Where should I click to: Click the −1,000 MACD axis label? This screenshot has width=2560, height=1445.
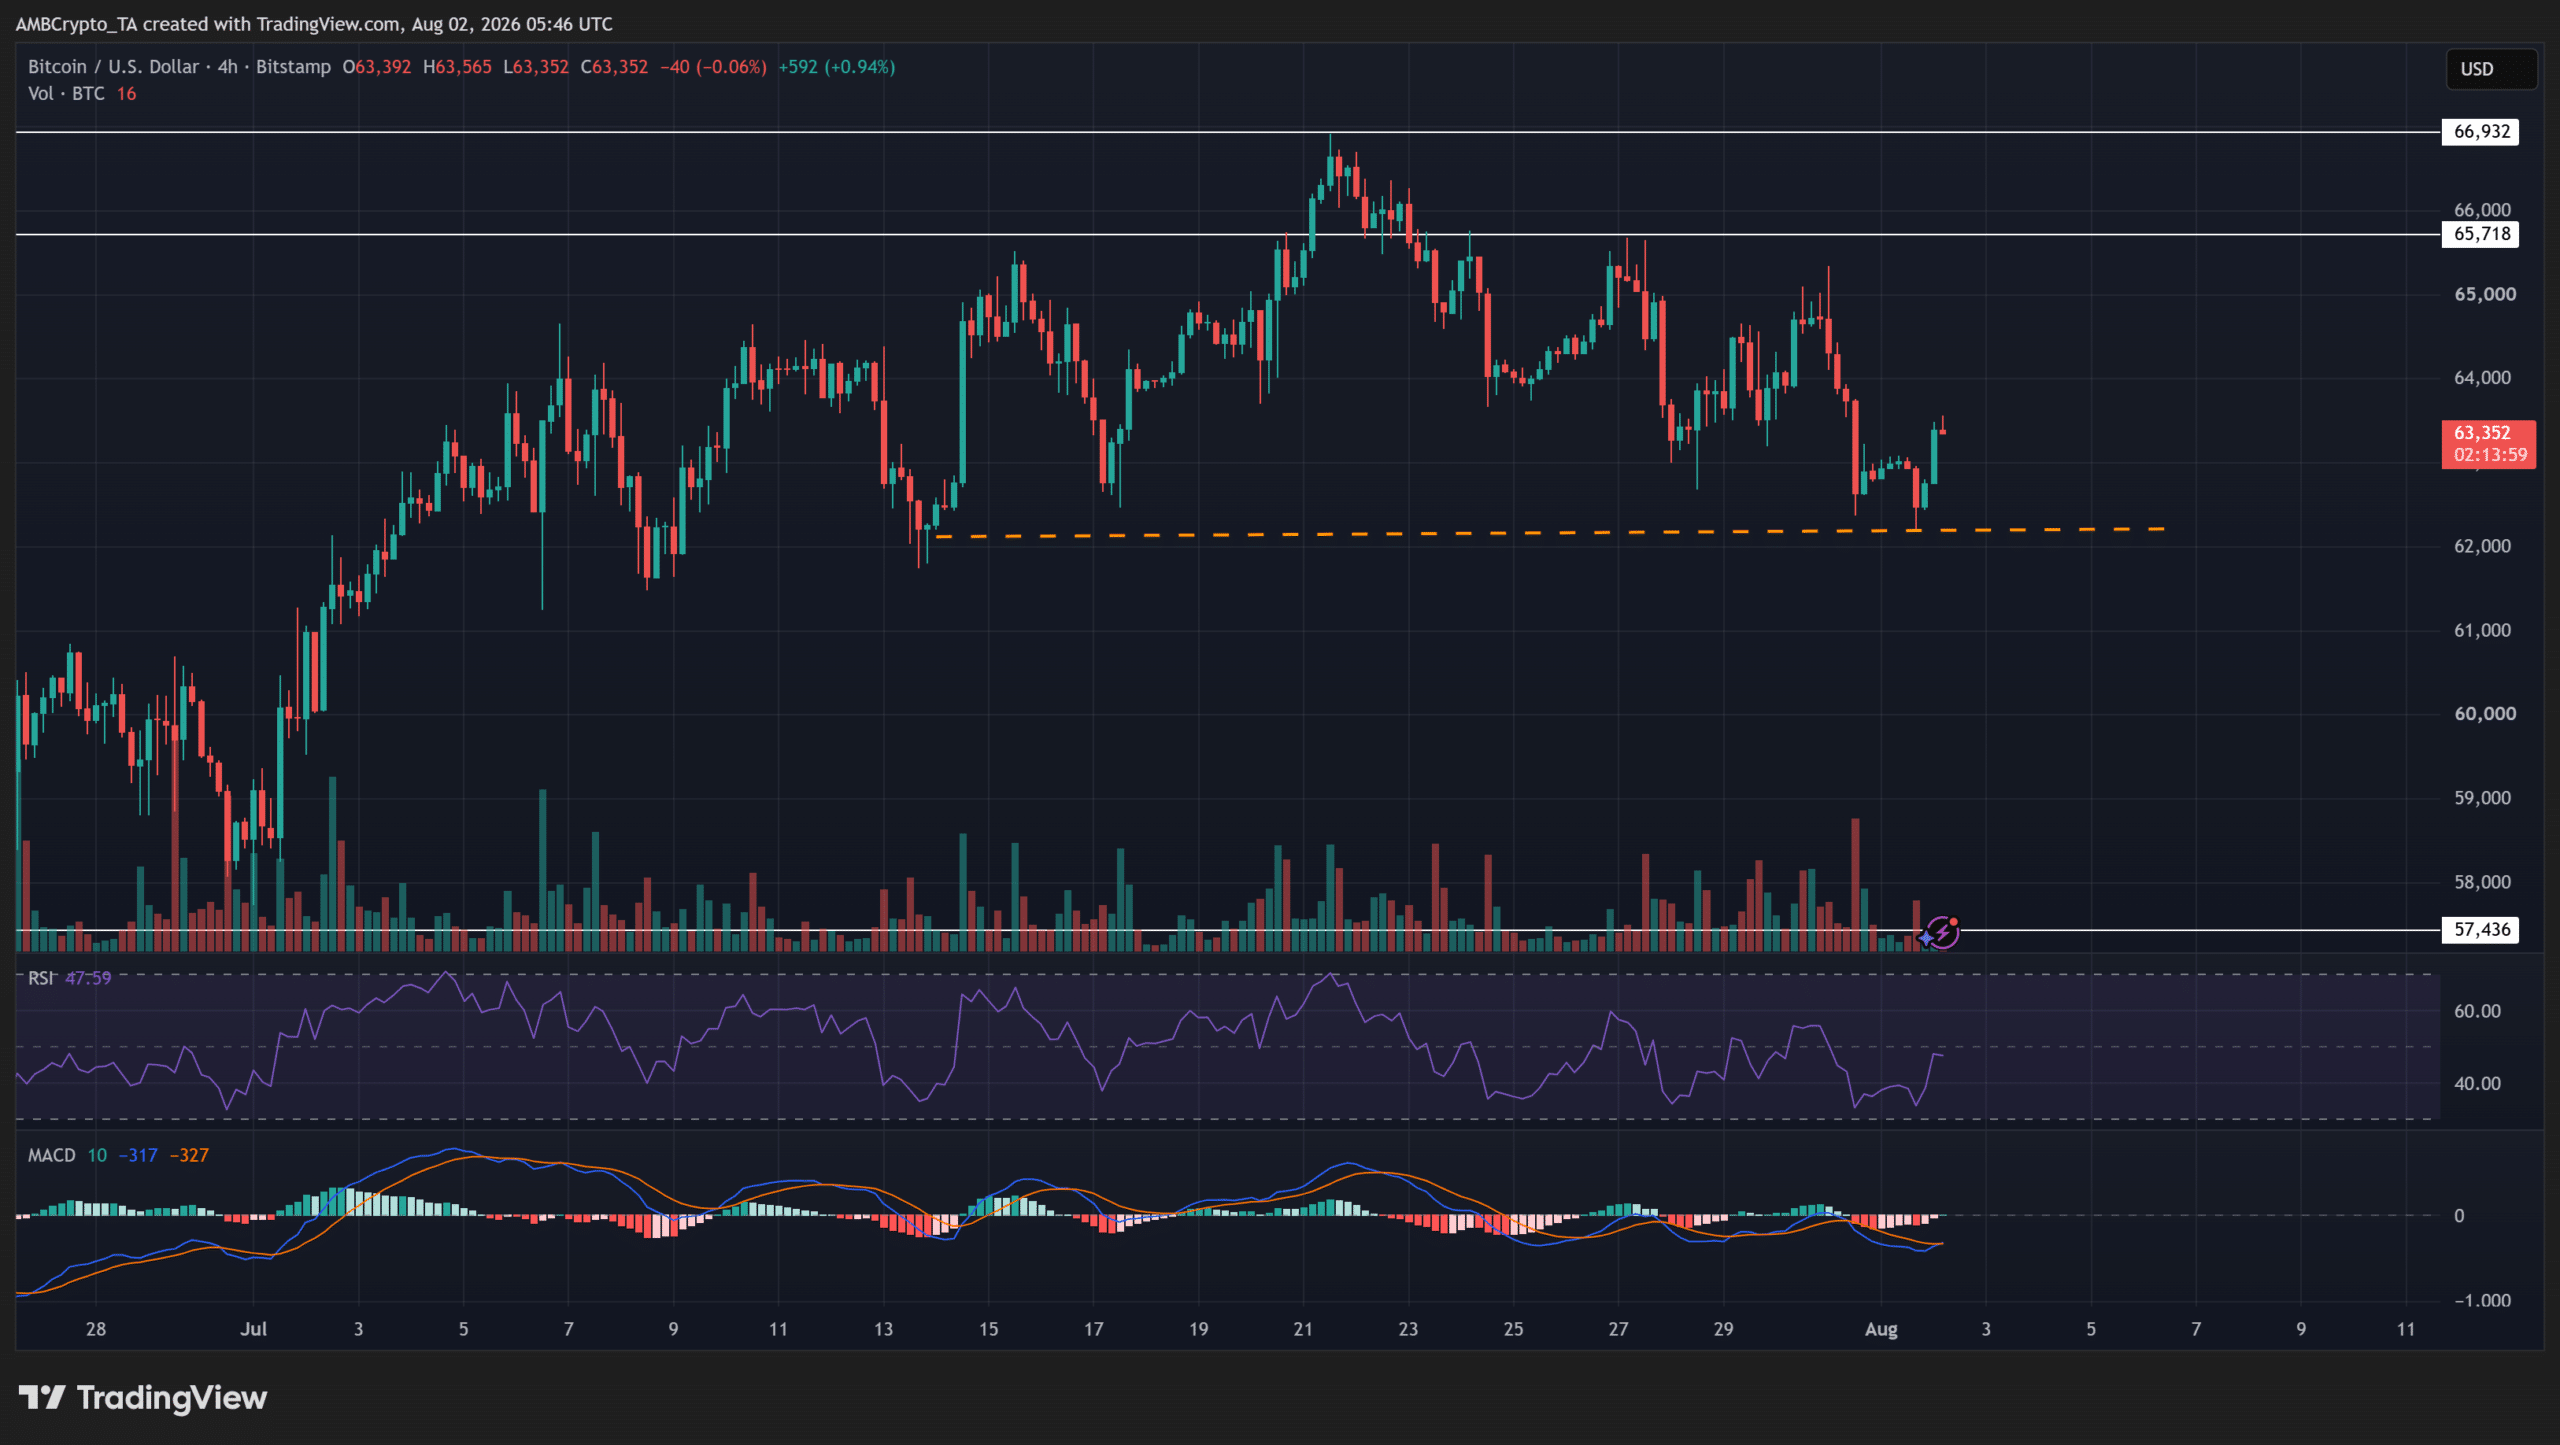coord(2482,1300)
